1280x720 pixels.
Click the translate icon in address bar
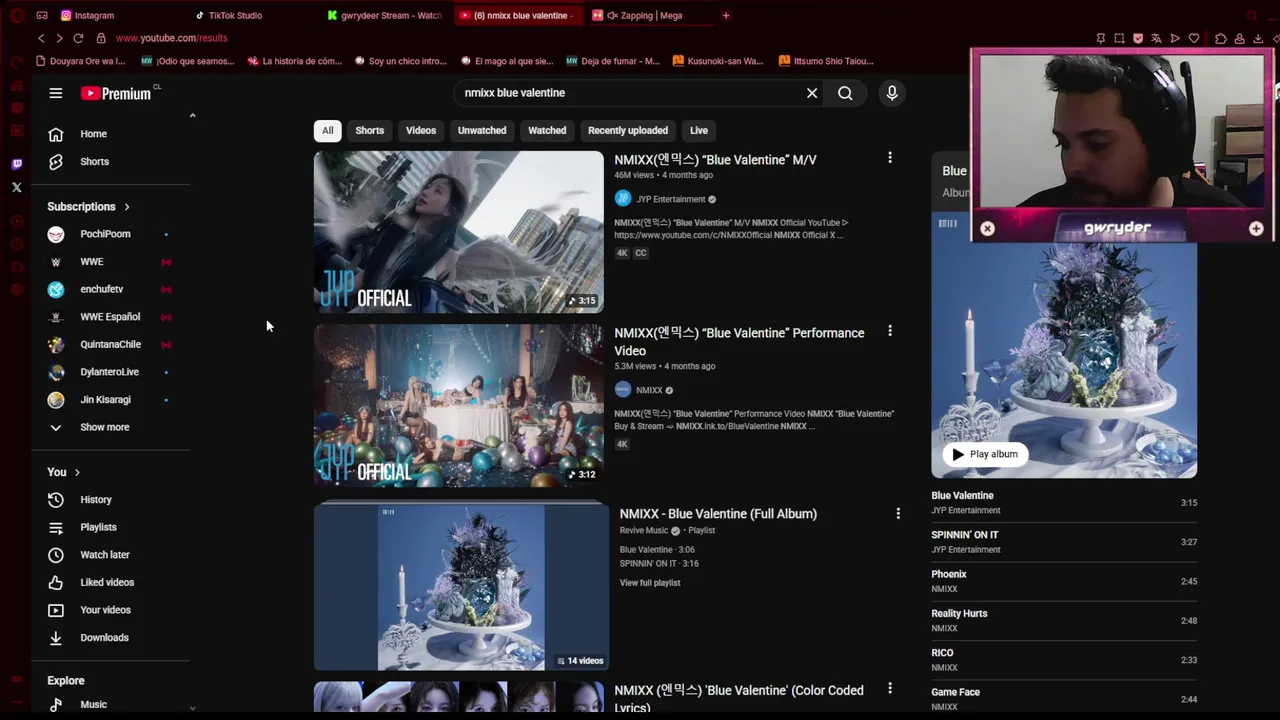tap(1156, 38)
